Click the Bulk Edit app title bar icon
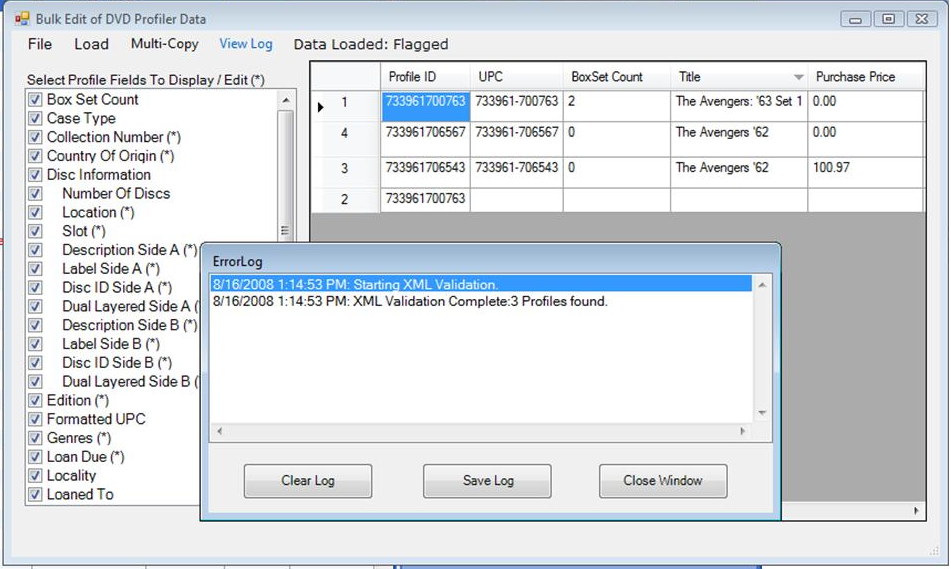The height and width of the screenshot is (569, 951). [x=22, y=19]
